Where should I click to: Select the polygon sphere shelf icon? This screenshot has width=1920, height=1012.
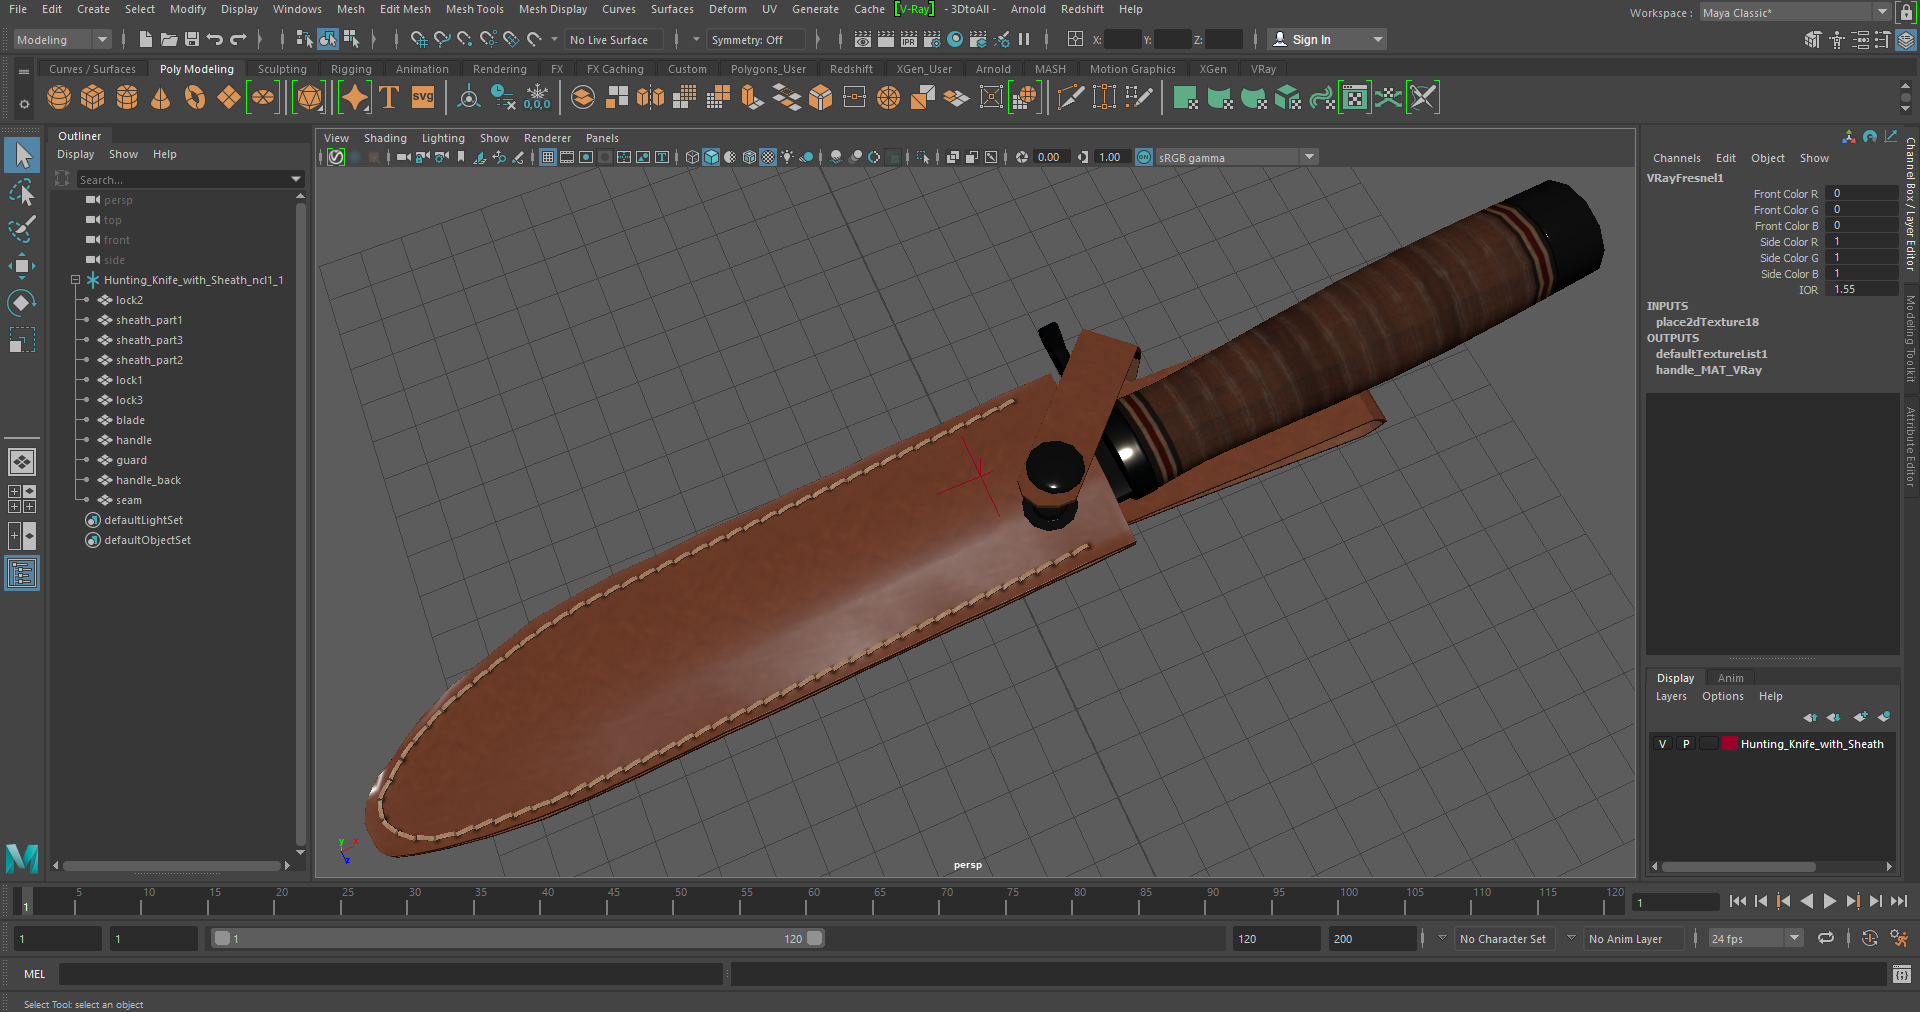click(59, 97)
